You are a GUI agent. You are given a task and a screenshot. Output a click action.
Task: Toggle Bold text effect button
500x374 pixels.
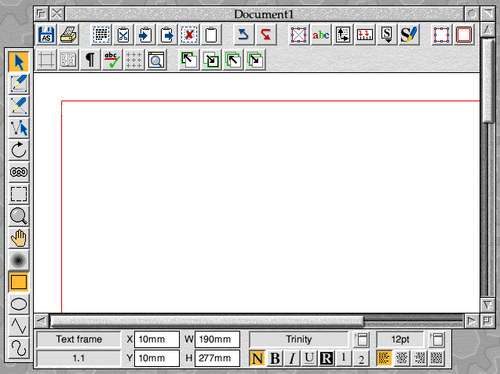pos(275,359)
